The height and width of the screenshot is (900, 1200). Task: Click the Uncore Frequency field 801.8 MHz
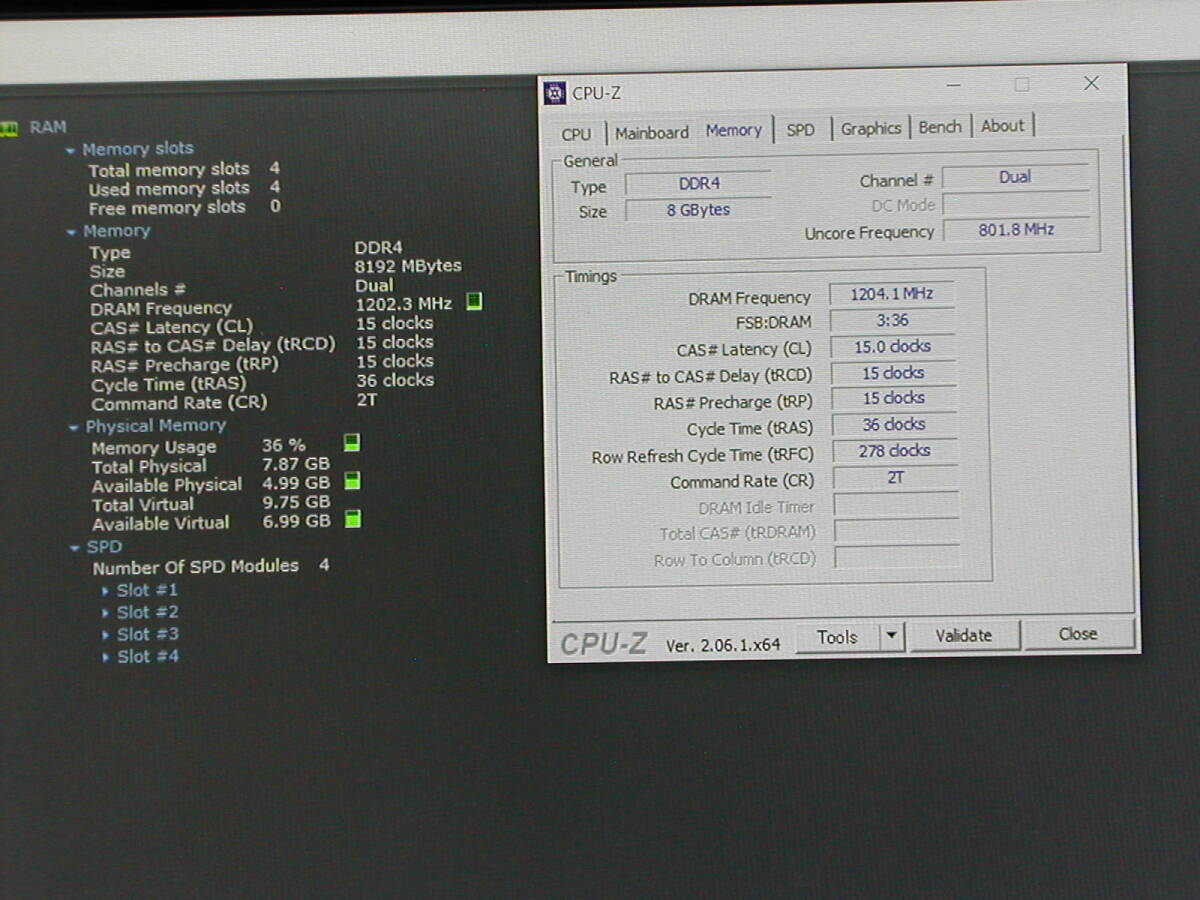(1015, 229)
